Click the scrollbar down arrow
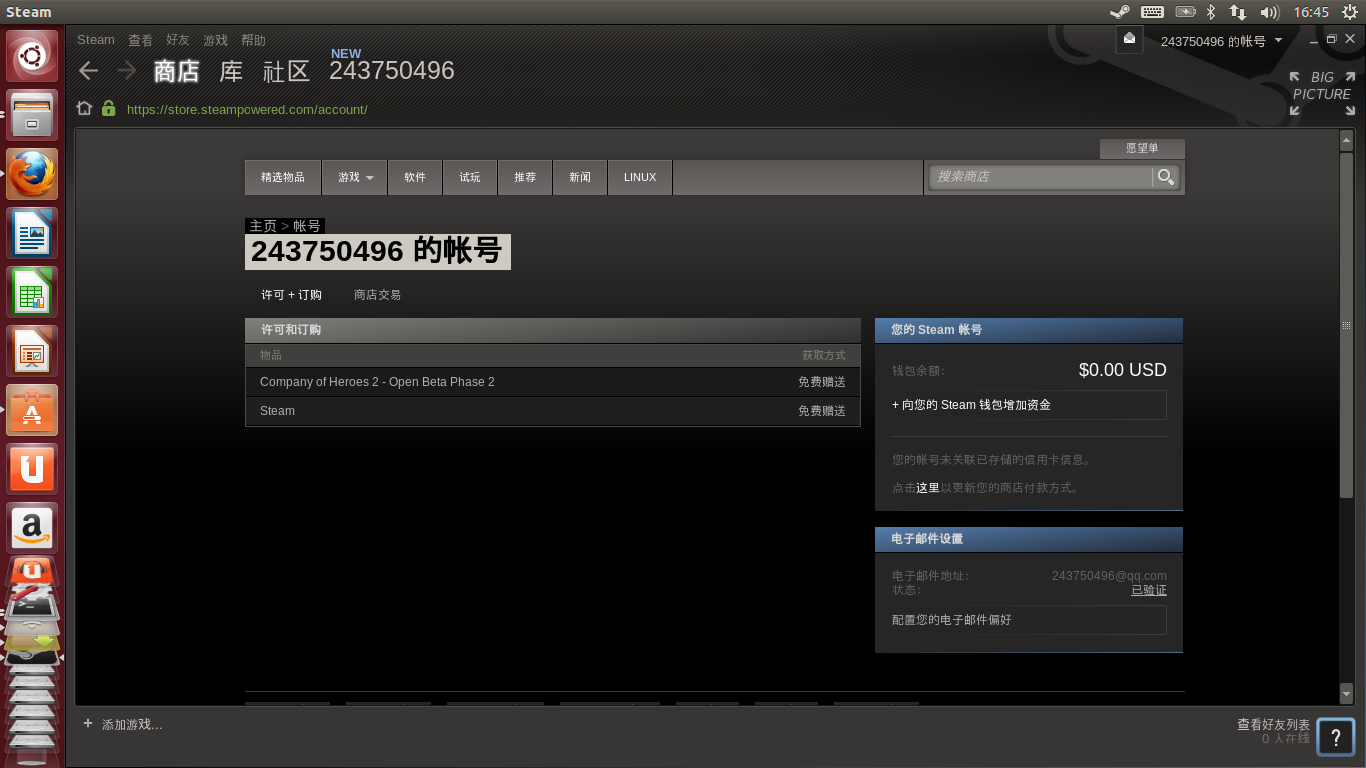 [1346, 693]
